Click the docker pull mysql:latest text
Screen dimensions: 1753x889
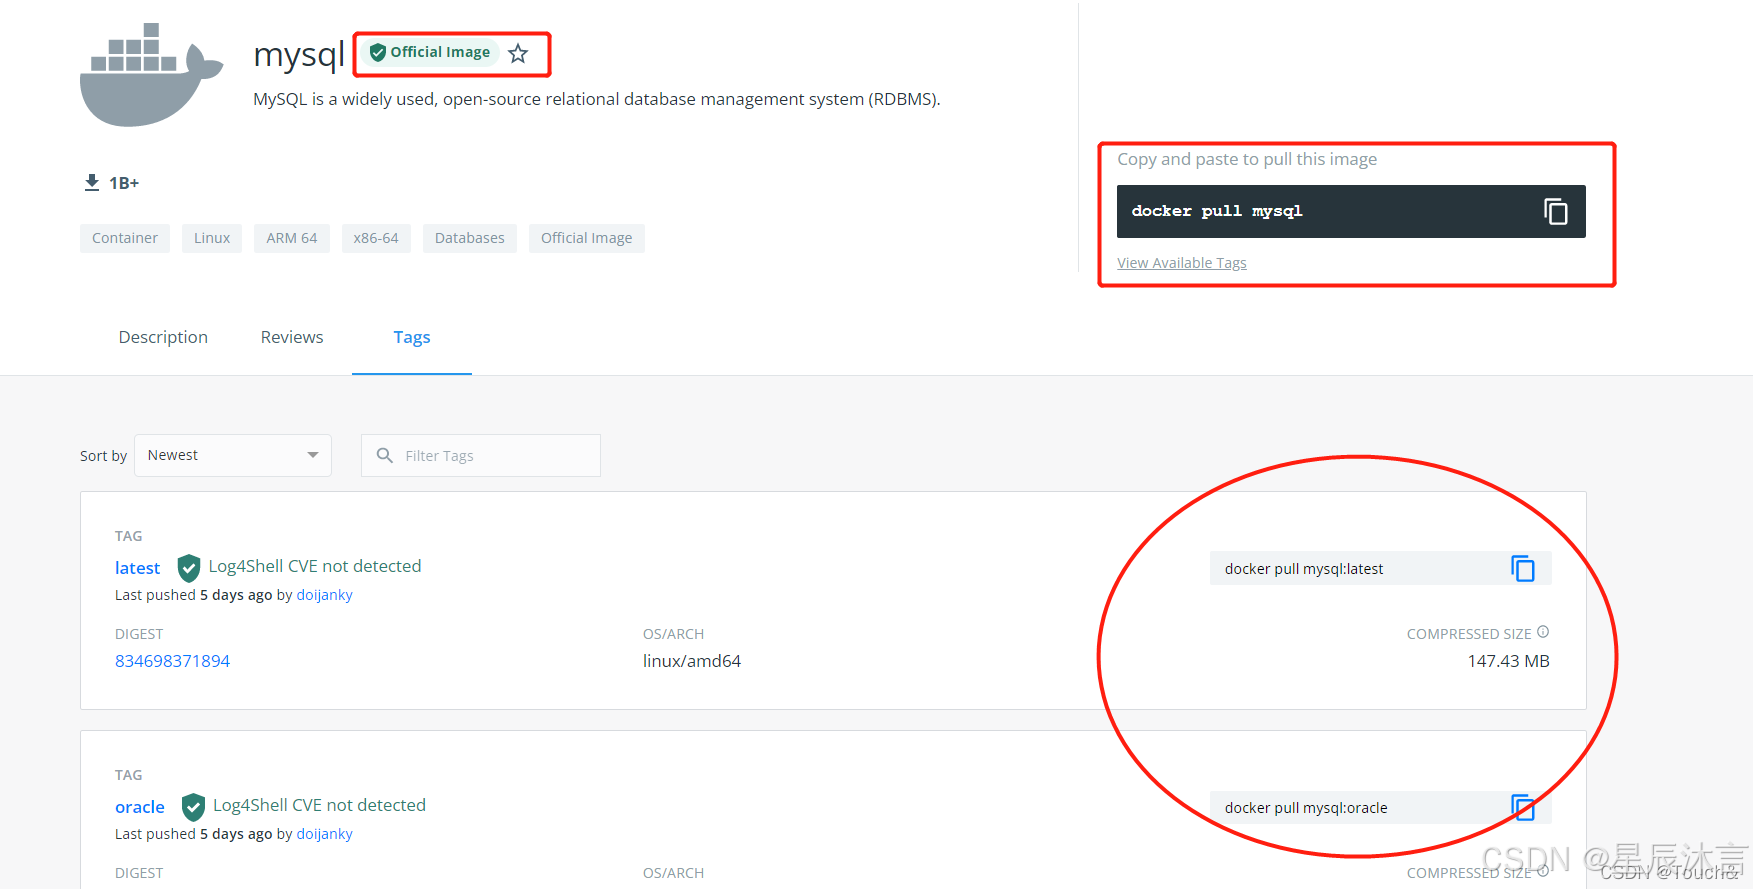[x=1304, y=569]
